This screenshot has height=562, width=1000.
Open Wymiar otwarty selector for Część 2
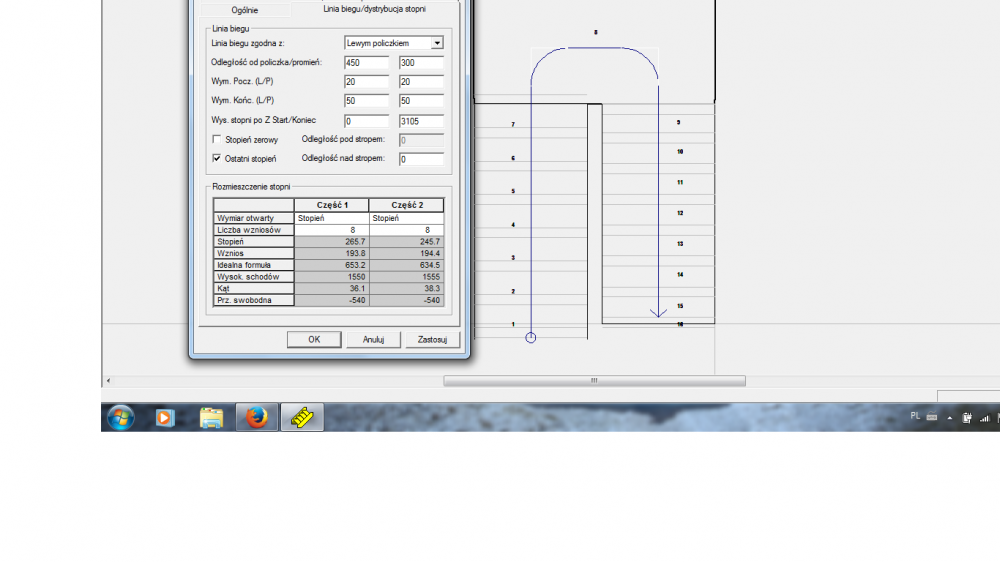click(406, 218)
